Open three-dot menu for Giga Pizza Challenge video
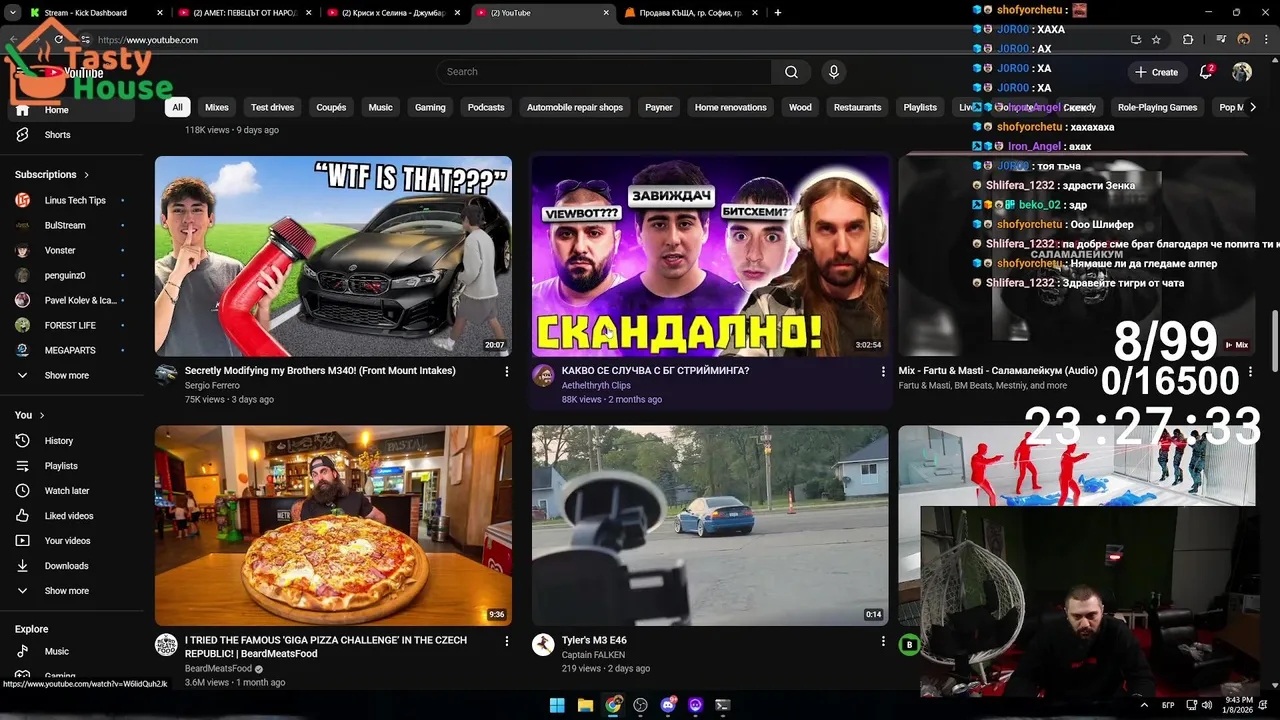 pyautogui.click(x=506, y=641)
